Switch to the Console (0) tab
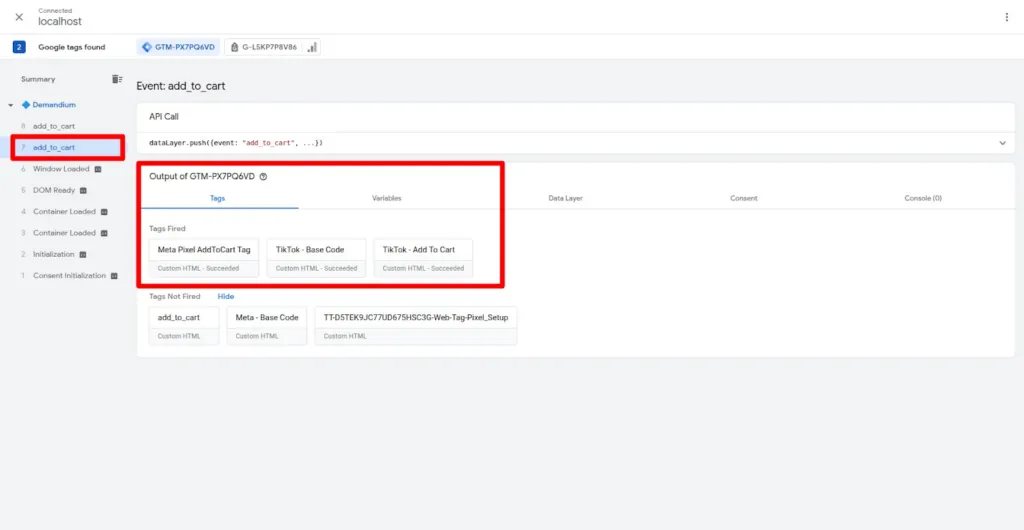 pyautogui.click(x=923, y=198)
